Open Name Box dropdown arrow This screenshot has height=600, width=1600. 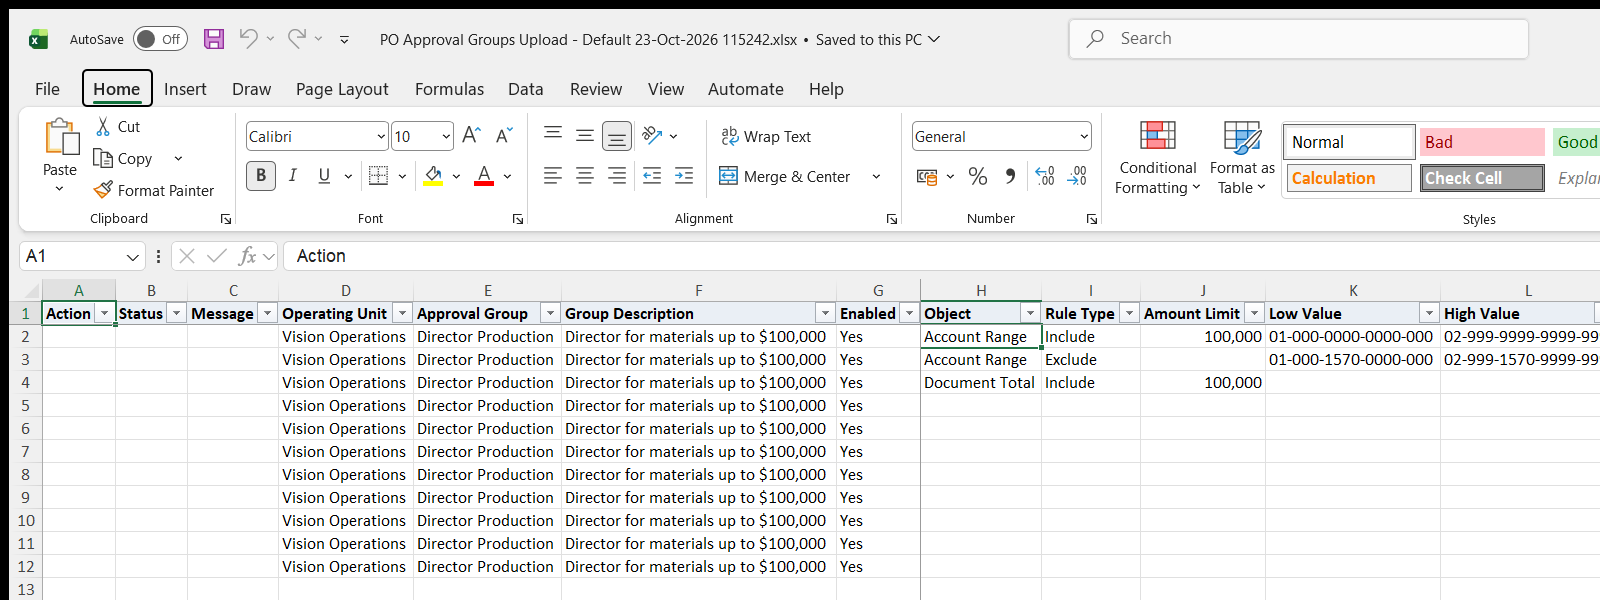point(133,257)
